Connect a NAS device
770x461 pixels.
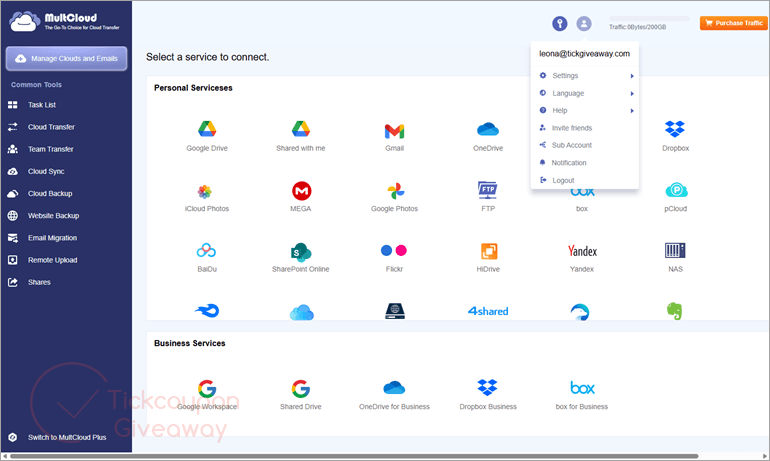coord(675,258)
